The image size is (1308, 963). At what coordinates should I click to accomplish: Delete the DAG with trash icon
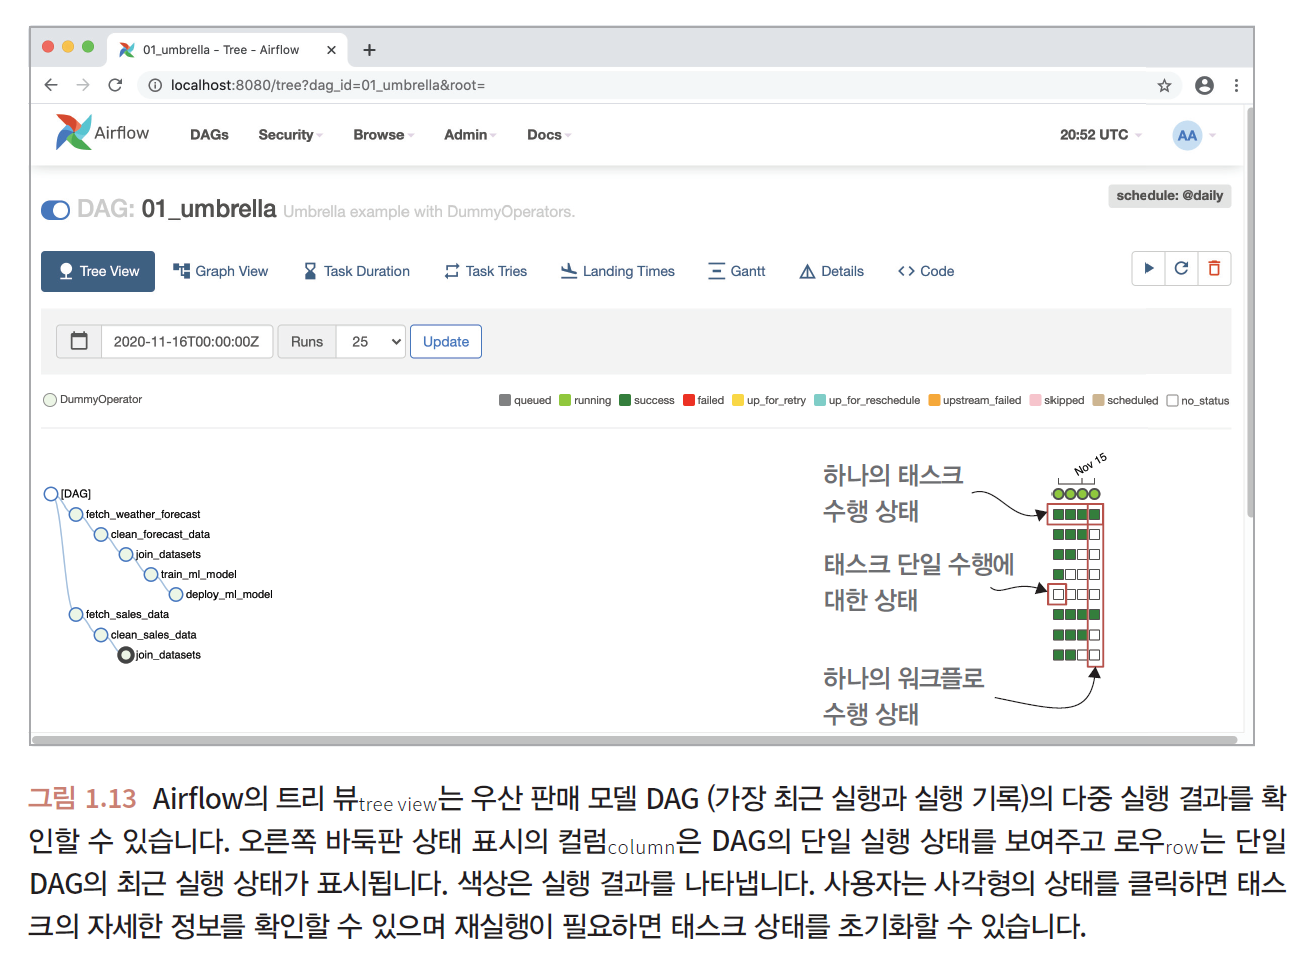point(1214,268)
